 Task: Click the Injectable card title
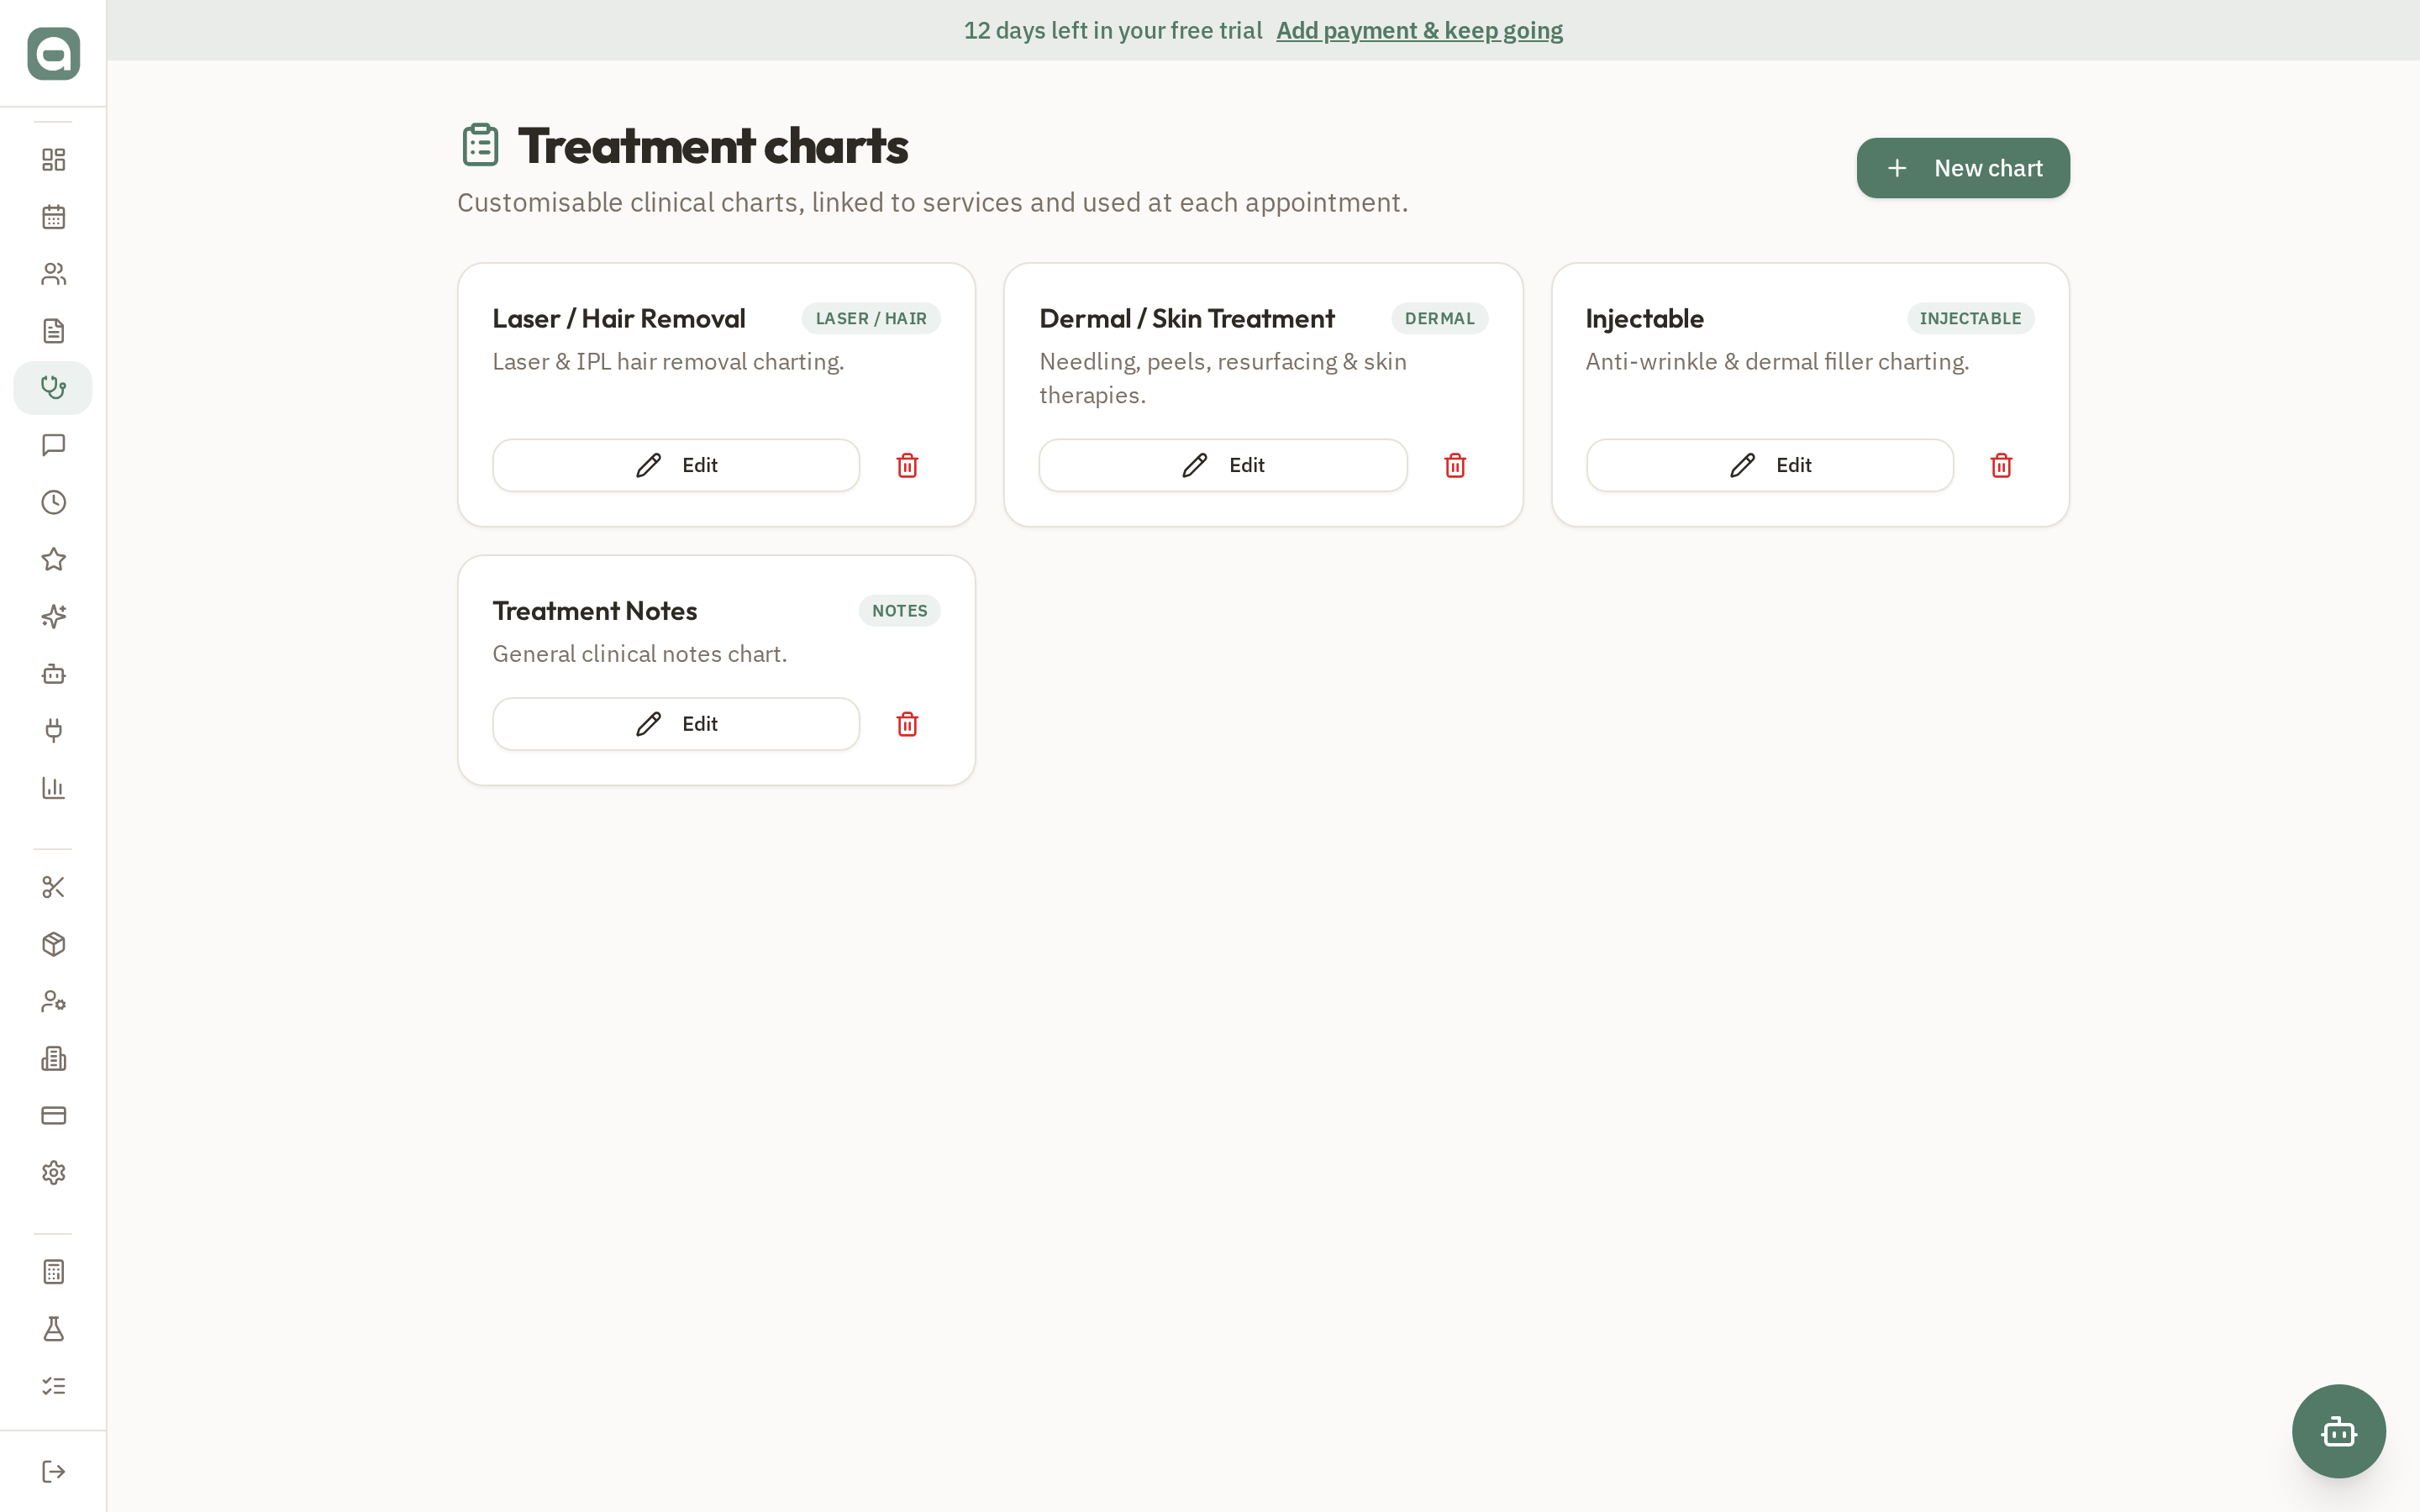[x=1644, y=318]
